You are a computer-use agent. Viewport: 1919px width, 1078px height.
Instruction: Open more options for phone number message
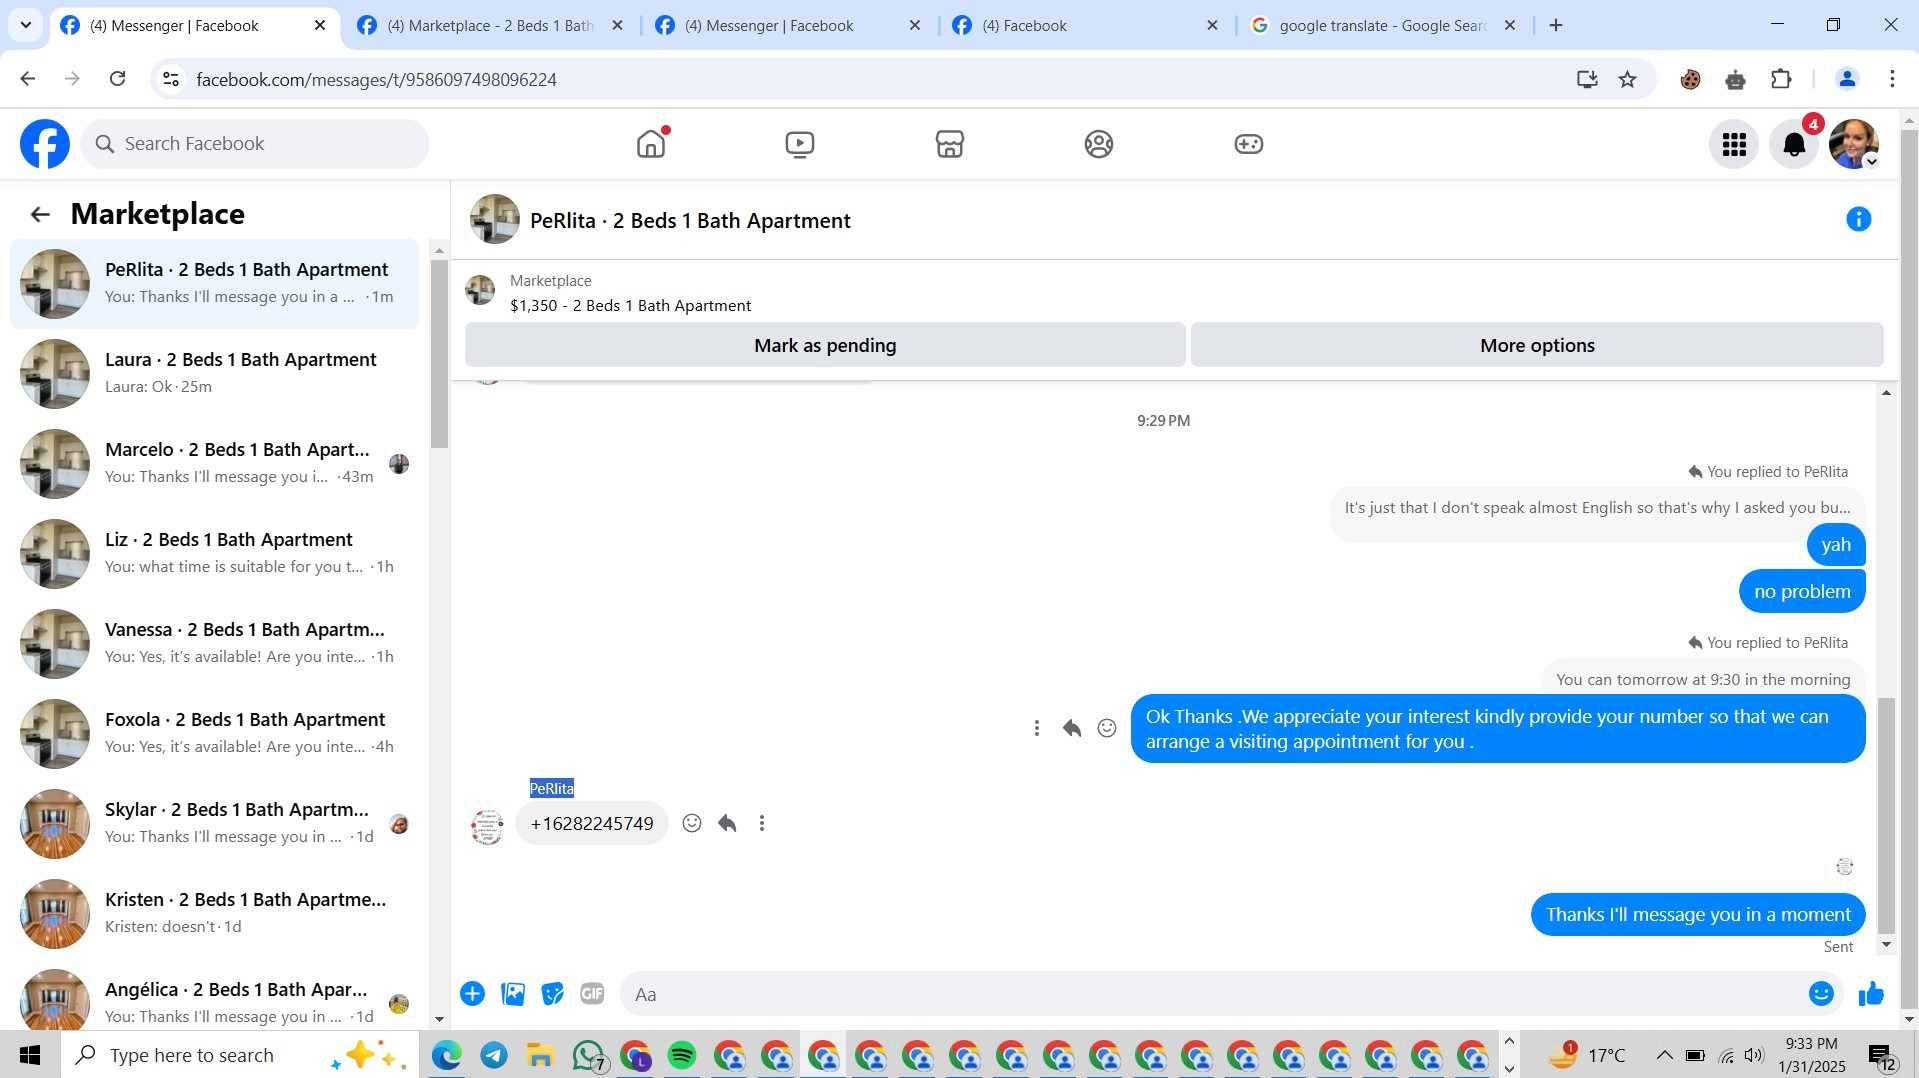(x=762, y=823)
